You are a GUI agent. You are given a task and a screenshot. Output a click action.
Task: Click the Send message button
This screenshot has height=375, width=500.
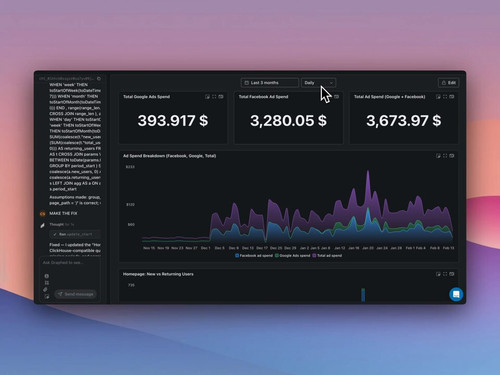[76, 294]
